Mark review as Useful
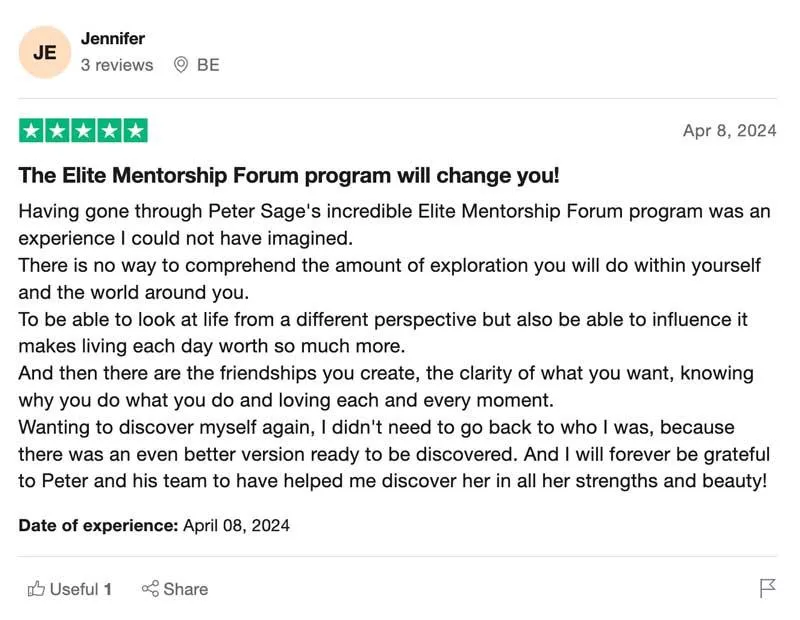 69,589
